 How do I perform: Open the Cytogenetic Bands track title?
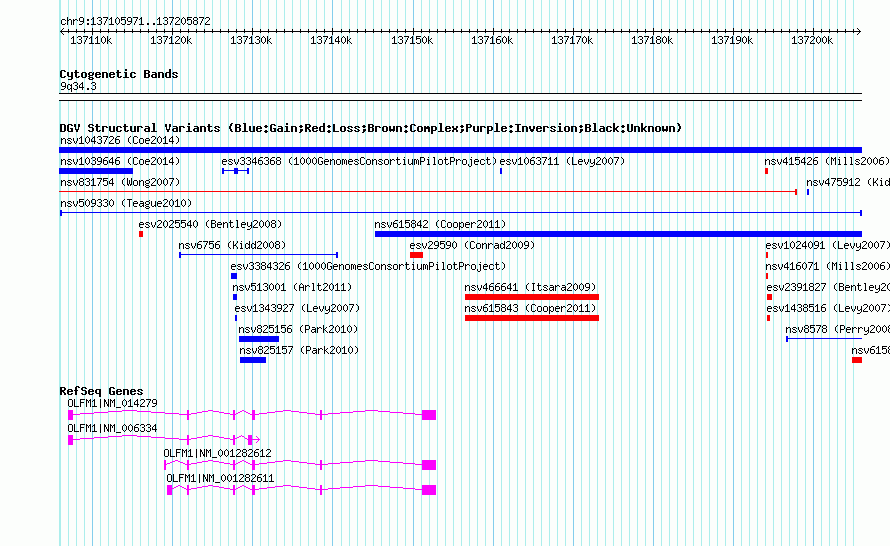coord(119,74)
